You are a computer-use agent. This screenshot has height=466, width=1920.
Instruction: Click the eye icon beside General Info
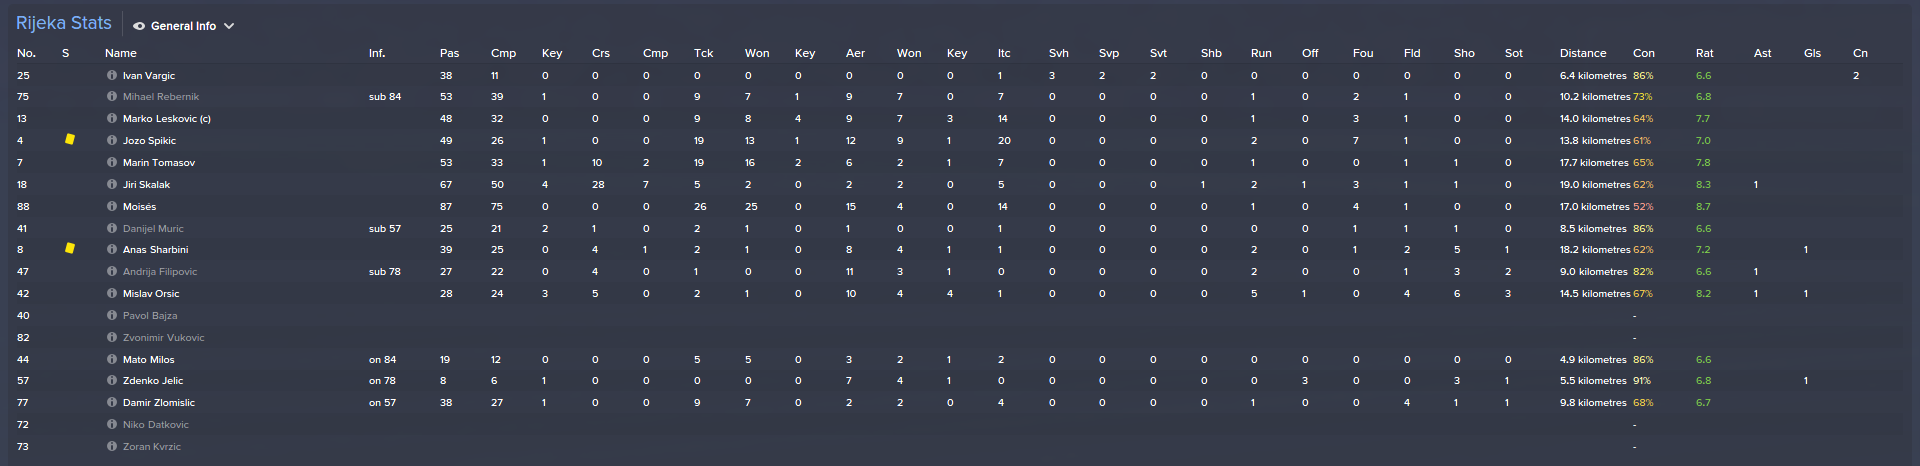[x=139, y=26]
